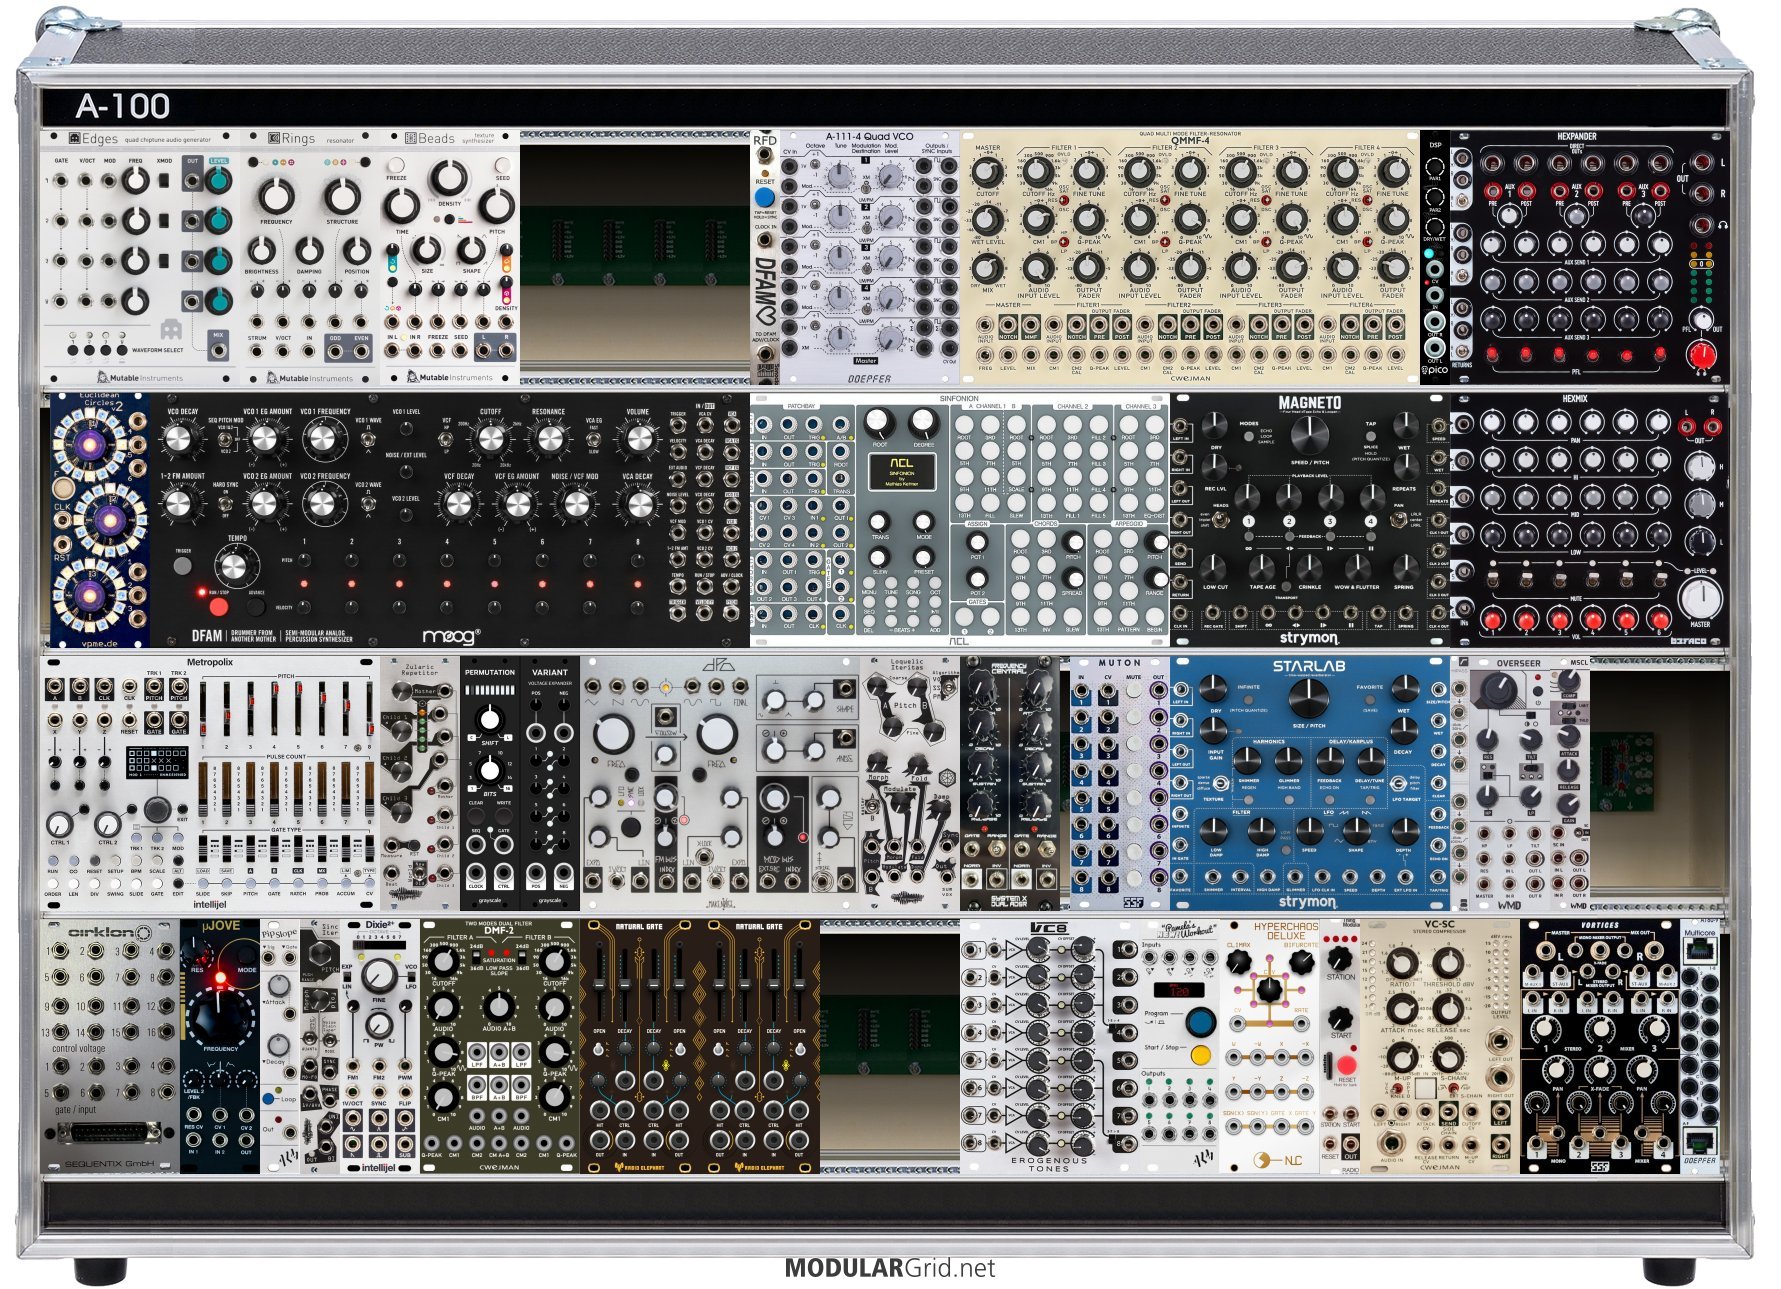Screen dimensions: 1781x1289
Task: Flip the DFAM VCF HP/LP switch
Action: 446,440
